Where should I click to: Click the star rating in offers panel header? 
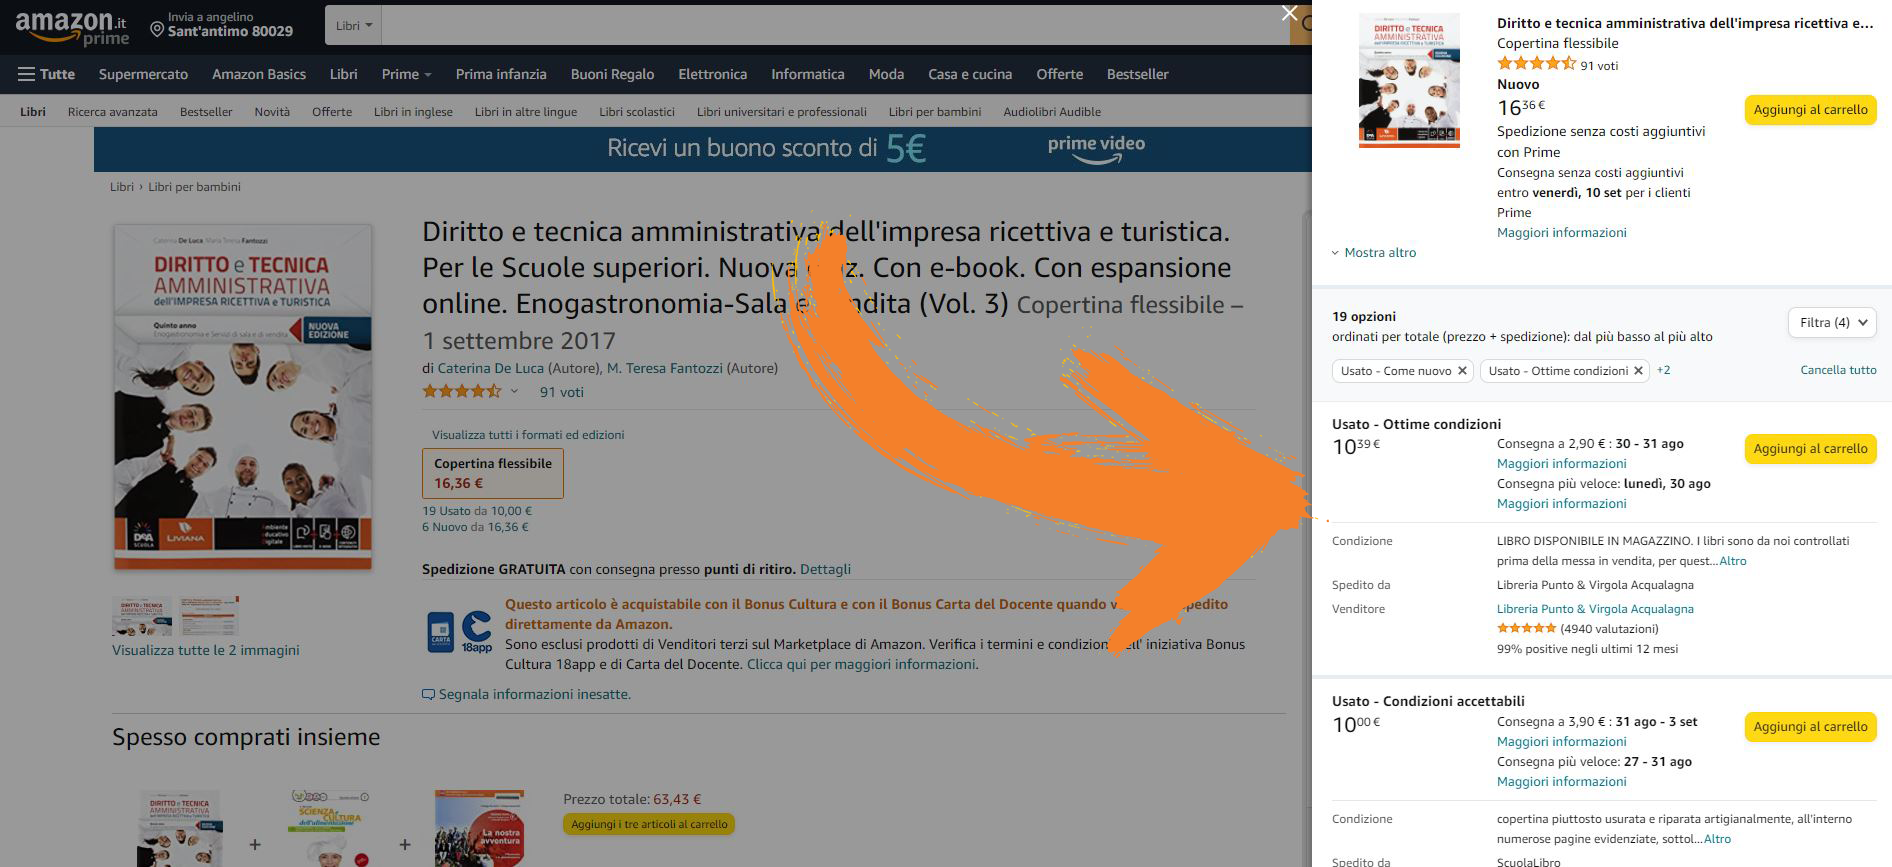(x=1536, y=64)
